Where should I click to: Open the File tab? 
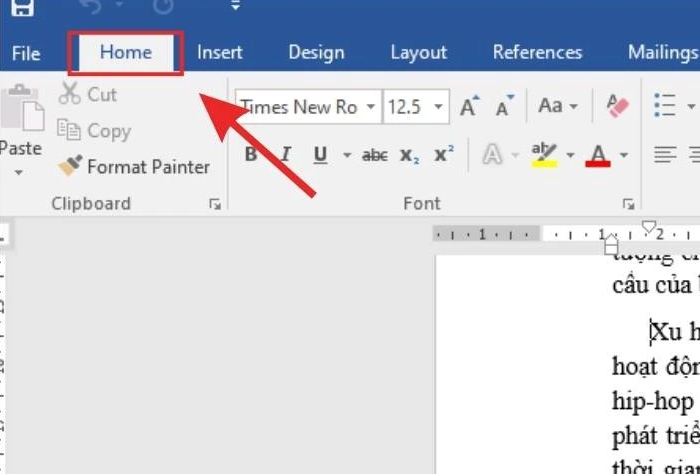click(26, 54)
